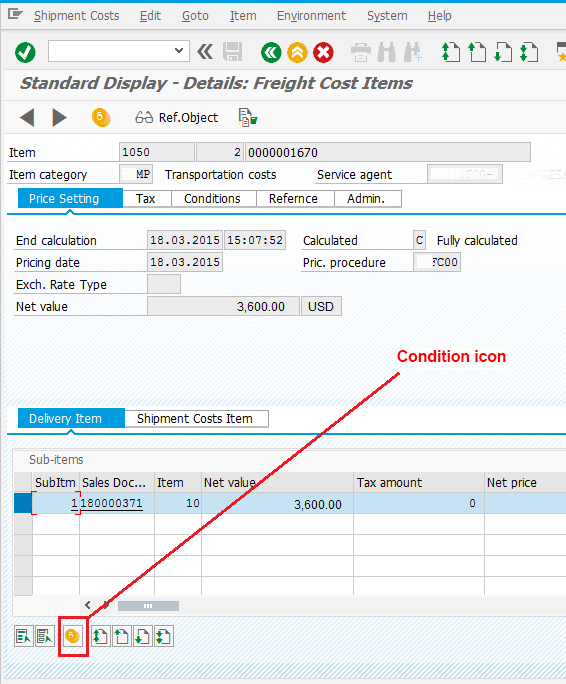Select the Shipment Costs Item tab

pyautogui.click(x=195, y=419)
